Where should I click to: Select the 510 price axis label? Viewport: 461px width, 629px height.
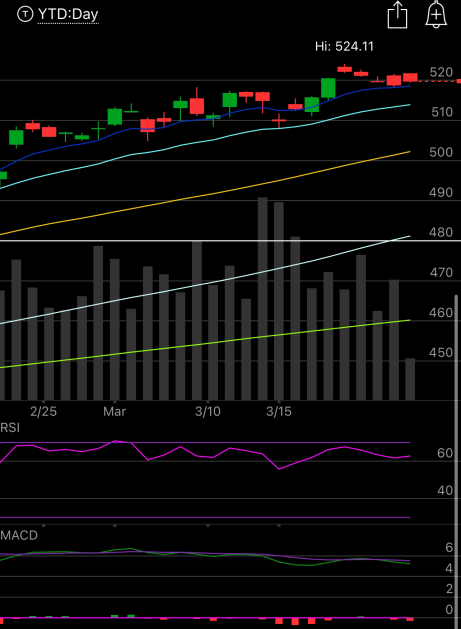[442, 112]
